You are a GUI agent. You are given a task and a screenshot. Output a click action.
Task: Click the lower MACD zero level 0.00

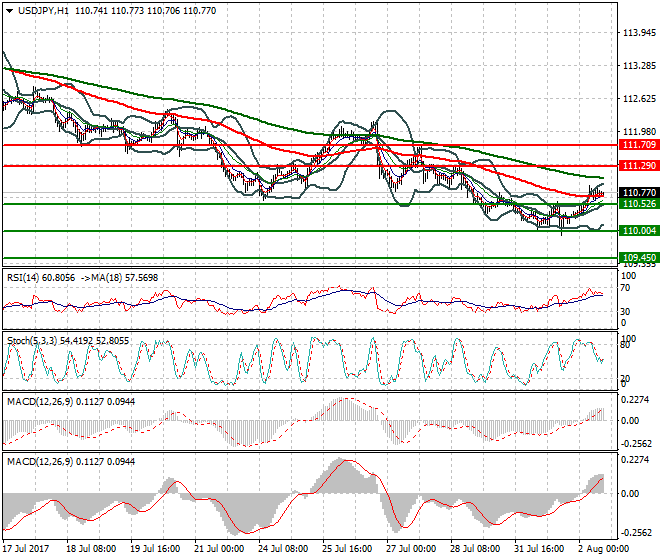point(630,493)
